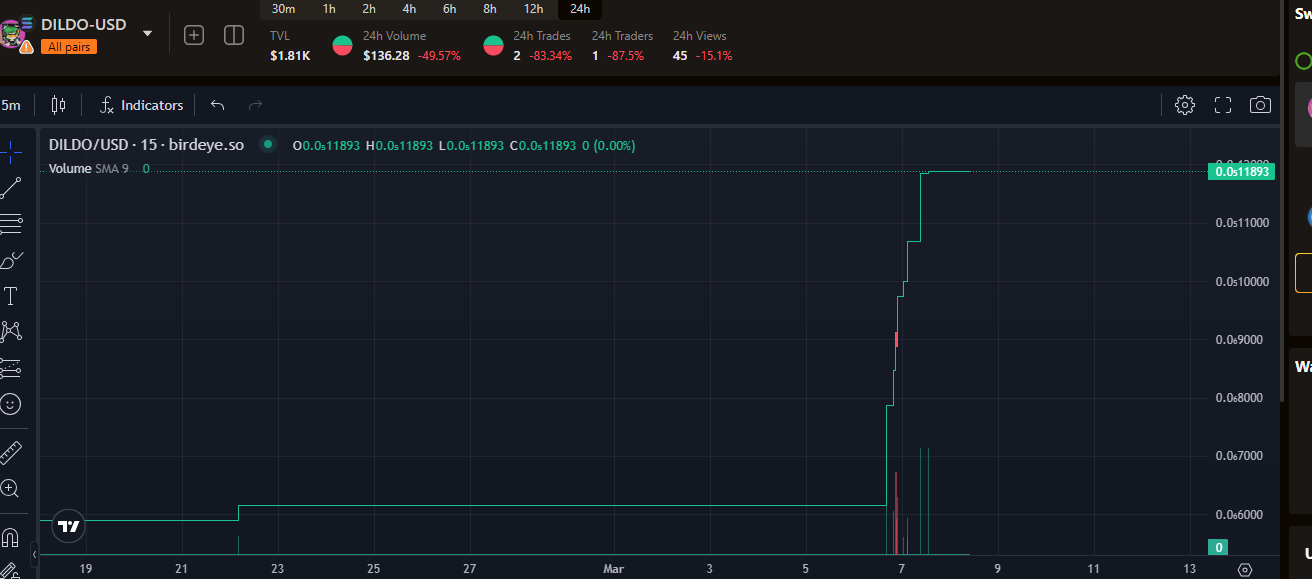Select the brush drawing tool
Screen dimensions: 1312x579
pos(10,260)
